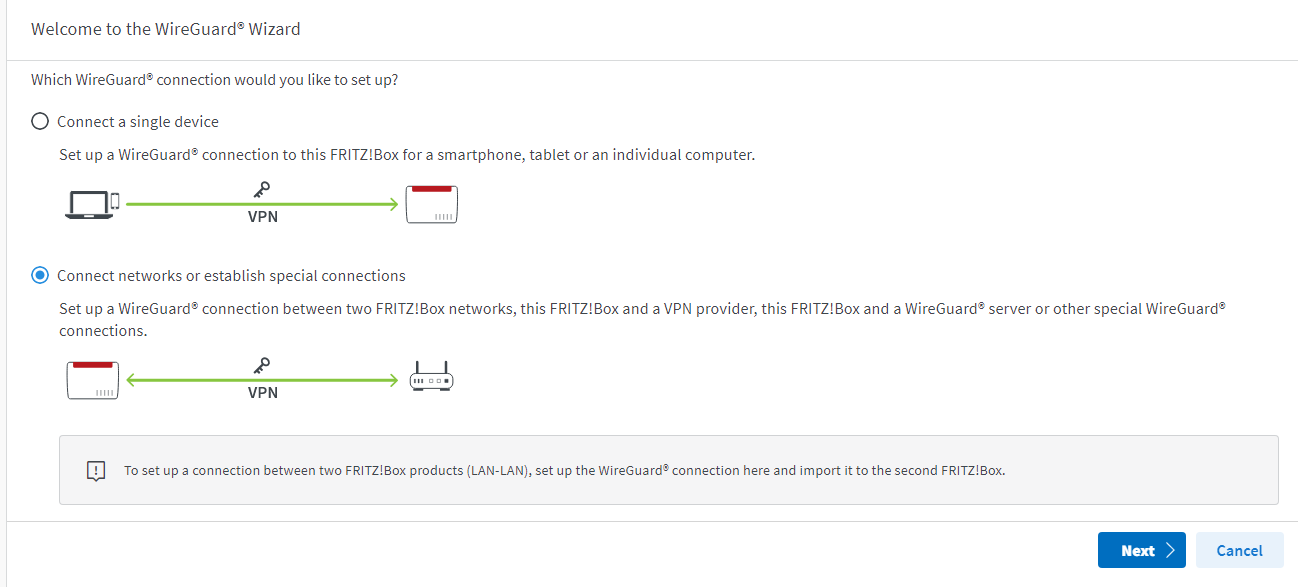The image size is (1298, 587).
Task: Click the laptop and phone device icon
Action: pos(93,204)
